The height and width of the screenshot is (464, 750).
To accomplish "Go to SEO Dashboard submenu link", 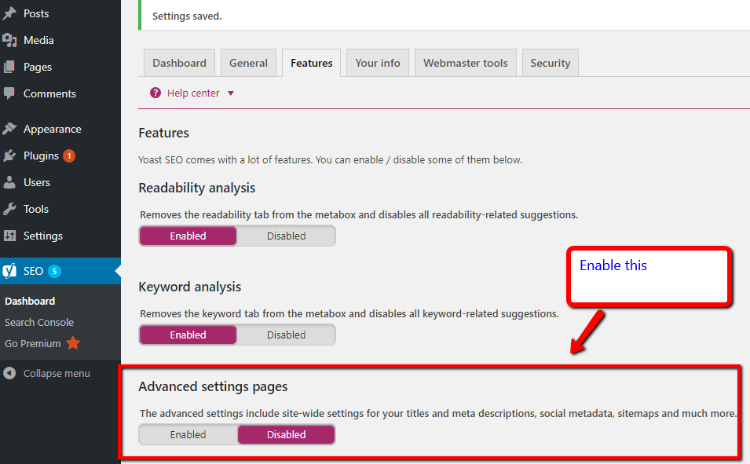I will pos(30,301).
